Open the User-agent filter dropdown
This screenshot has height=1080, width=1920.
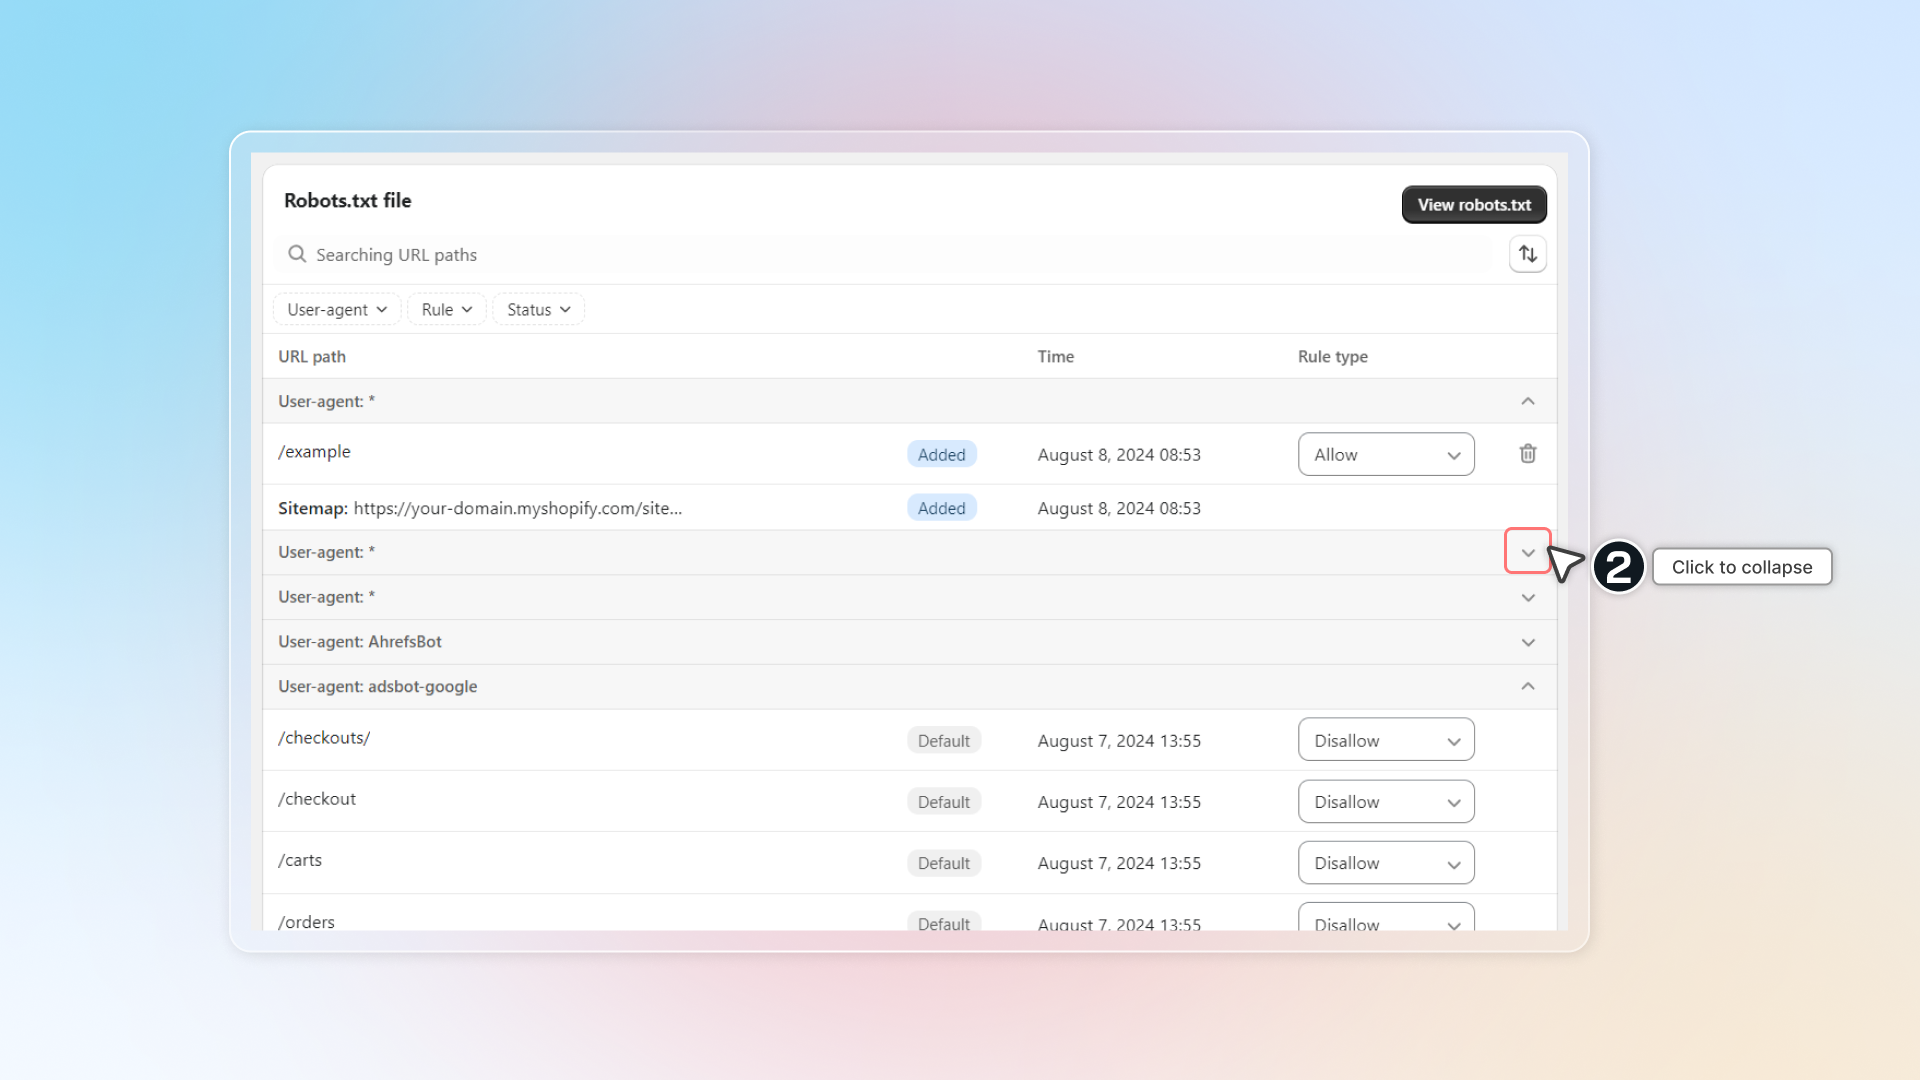[337, 310]
